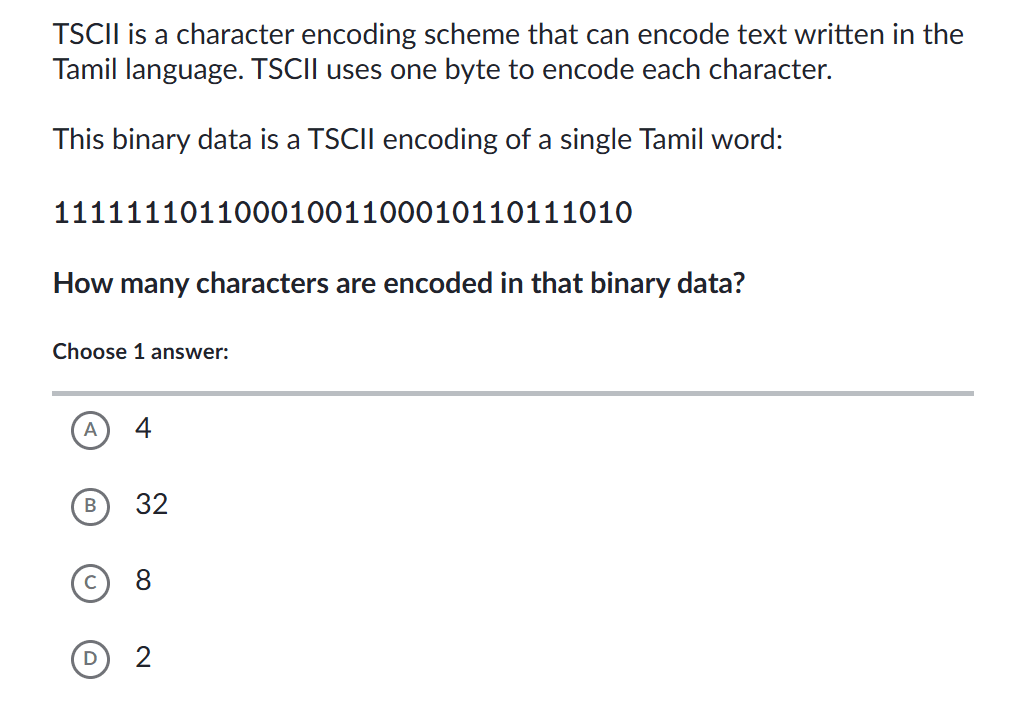Click the answer text "4"
The width and height of the screenshot is (1015, 717).
143,429
